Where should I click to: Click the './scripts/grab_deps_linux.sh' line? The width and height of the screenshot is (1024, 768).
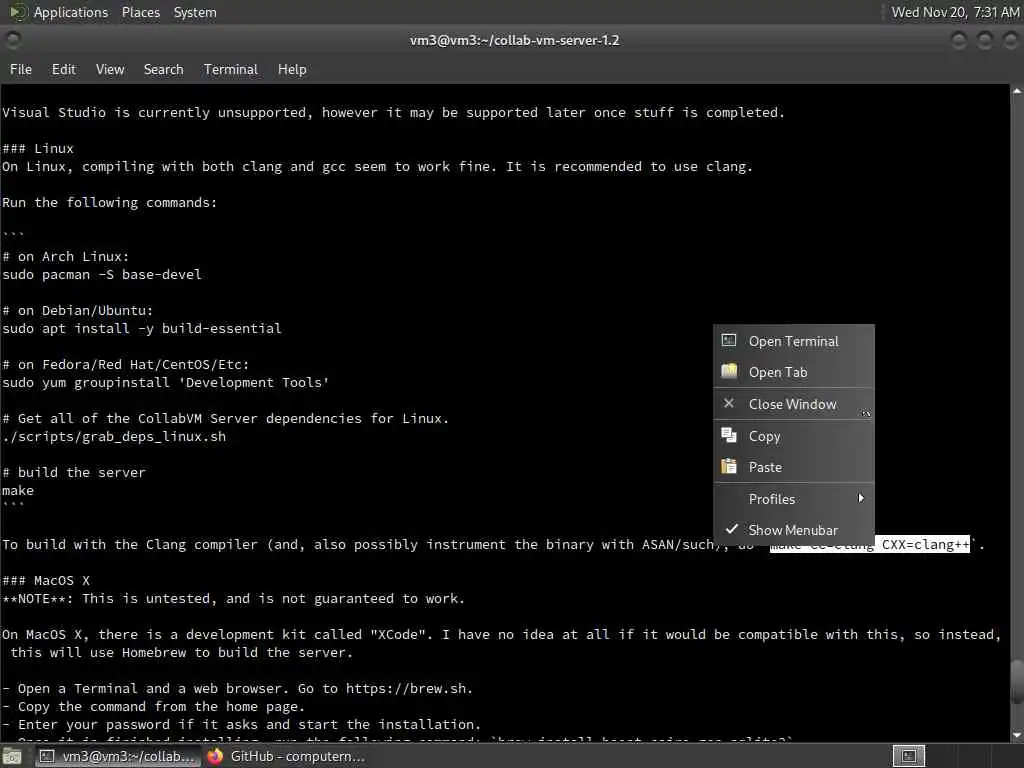pos(114,436)
